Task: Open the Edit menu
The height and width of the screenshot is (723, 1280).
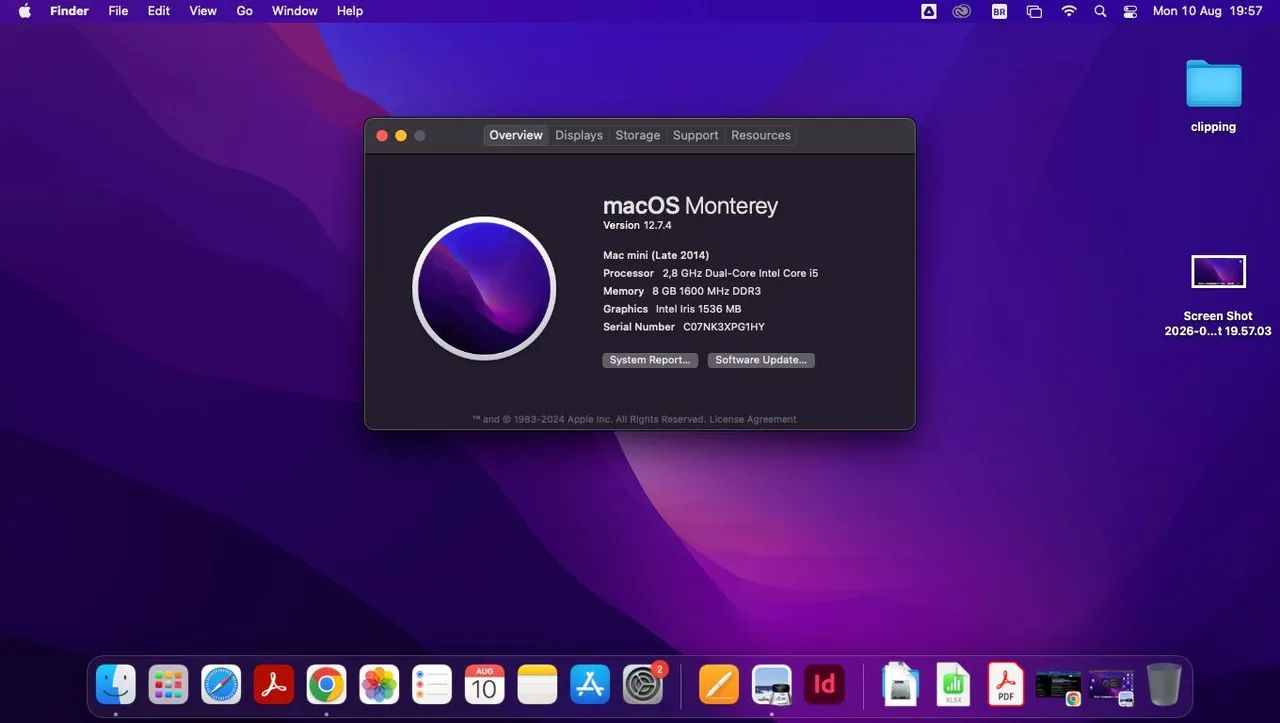Action: pos(158,11)
